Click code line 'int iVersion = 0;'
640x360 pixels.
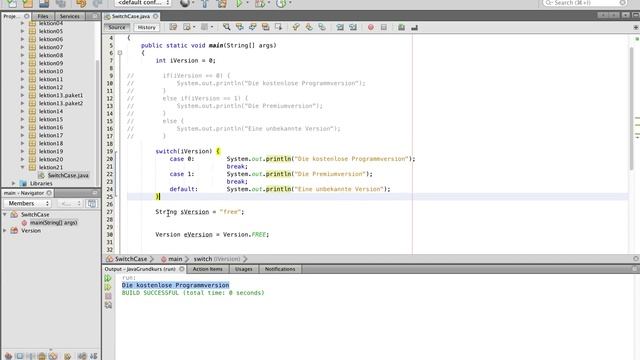pos(185,60)
